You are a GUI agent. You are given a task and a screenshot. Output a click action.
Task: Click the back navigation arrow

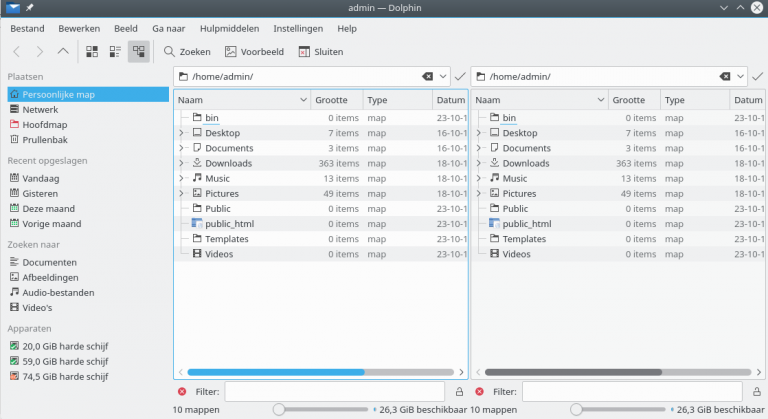17,51
